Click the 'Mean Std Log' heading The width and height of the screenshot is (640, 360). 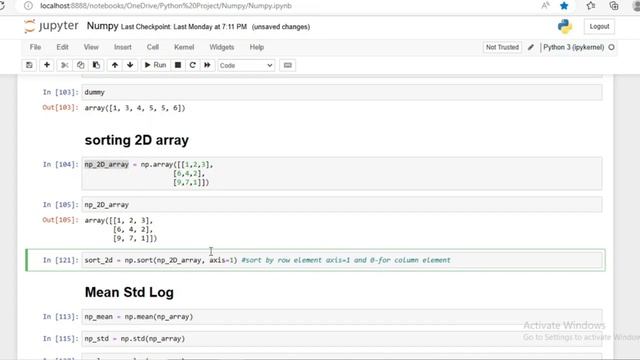(x=129, y=292)
